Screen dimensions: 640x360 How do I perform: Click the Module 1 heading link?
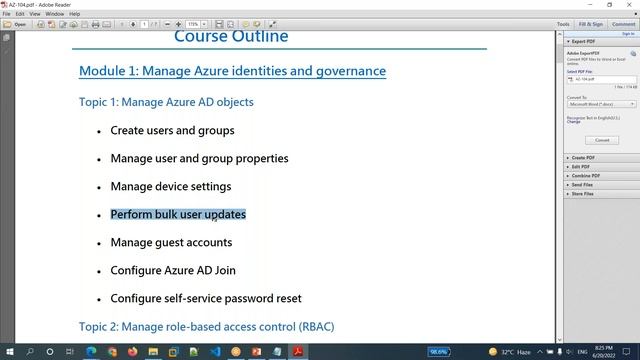[232, 71]
